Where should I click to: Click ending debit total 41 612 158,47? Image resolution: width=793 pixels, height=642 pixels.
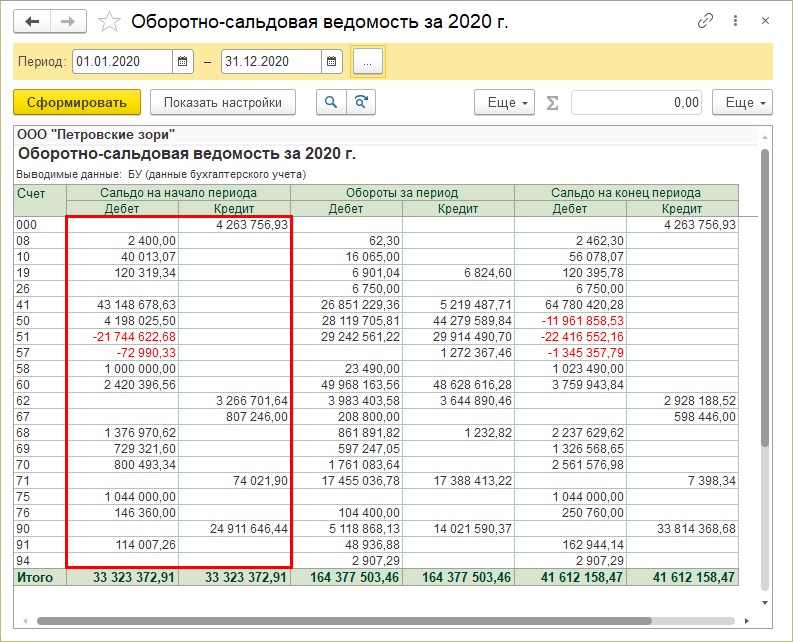tap(582, 577)
